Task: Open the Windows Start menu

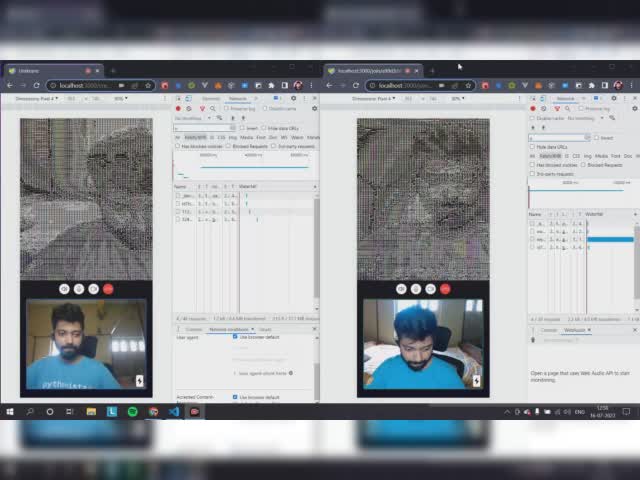Action: pos(10,411)
